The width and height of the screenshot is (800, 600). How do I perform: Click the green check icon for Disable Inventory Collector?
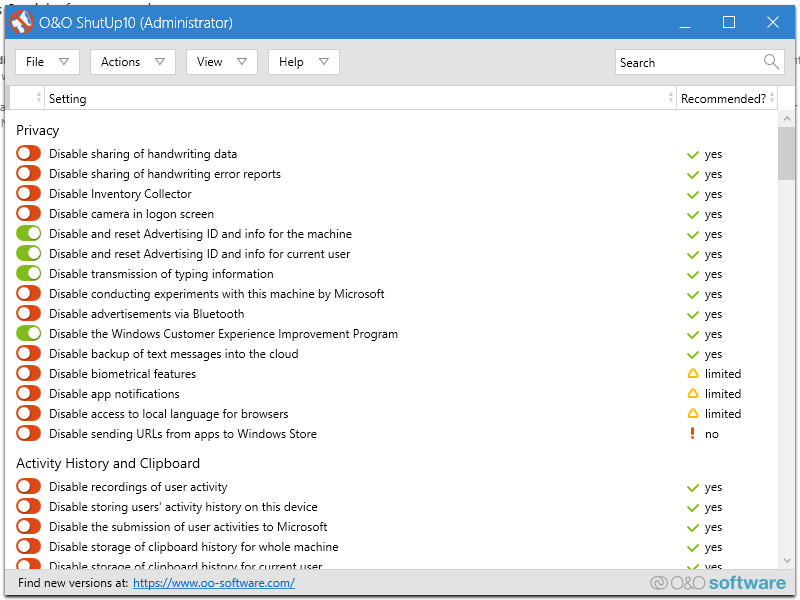pos(692,194)
